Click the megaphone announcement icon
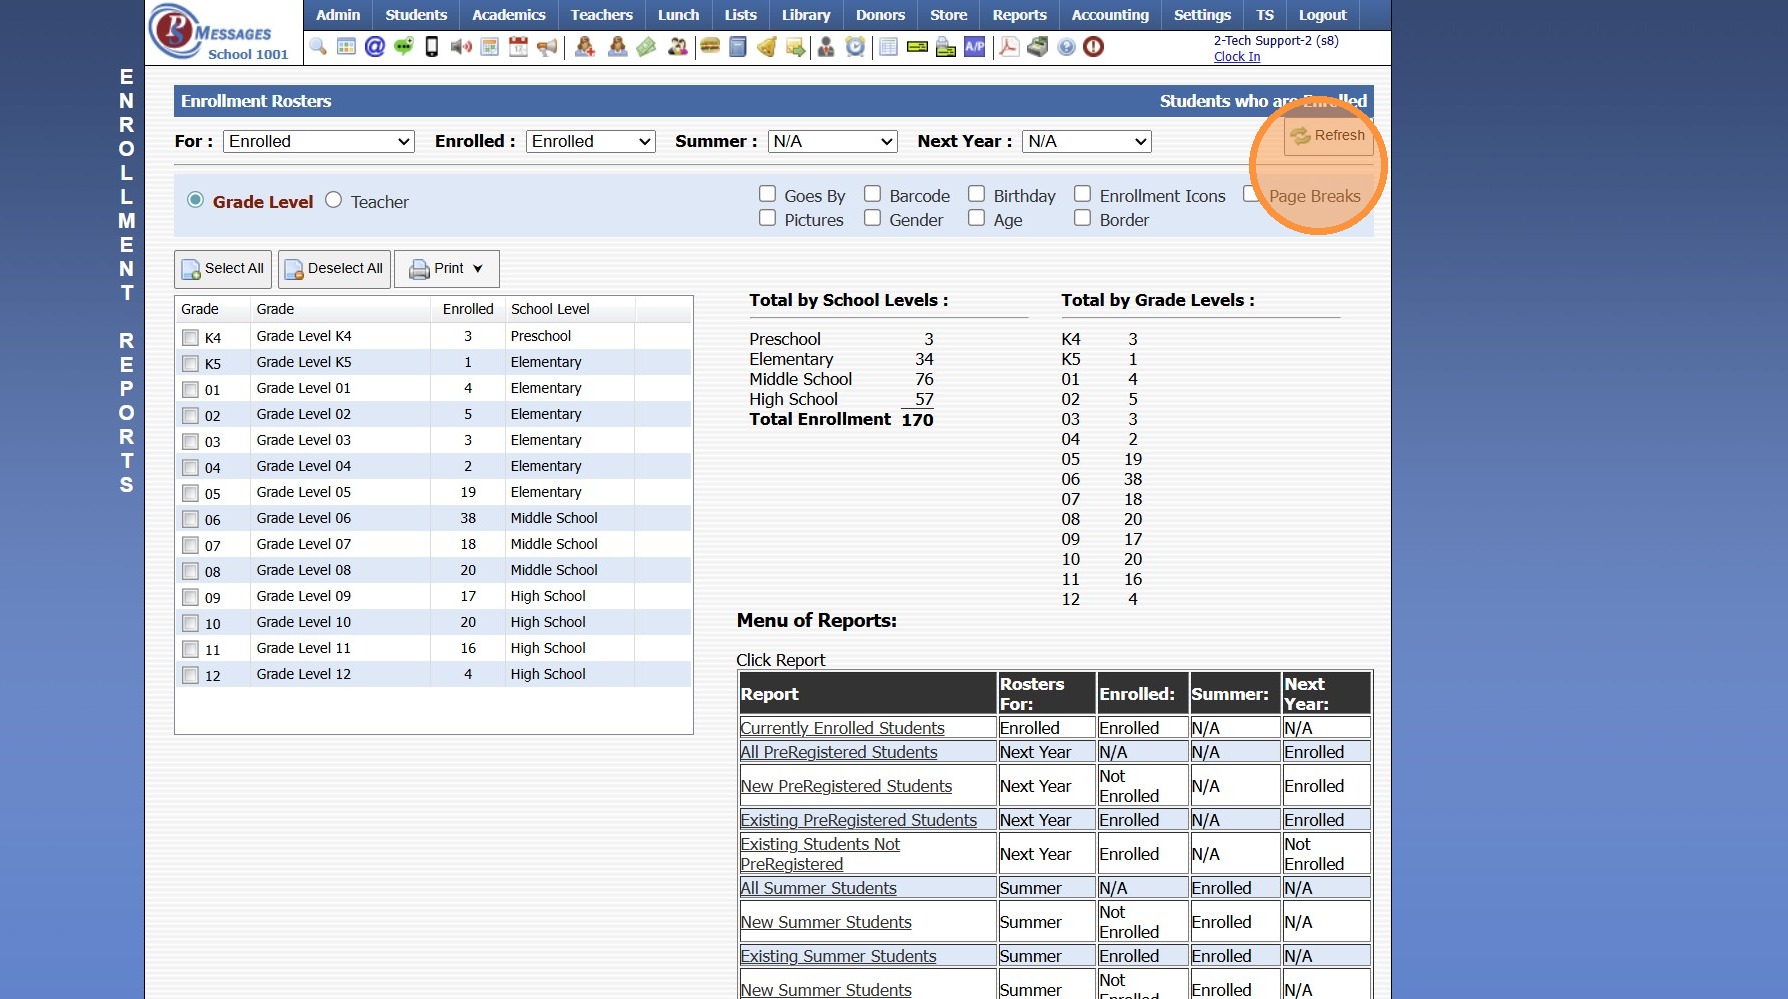Viewport: 1788px width, 999px height. (547, 46)
